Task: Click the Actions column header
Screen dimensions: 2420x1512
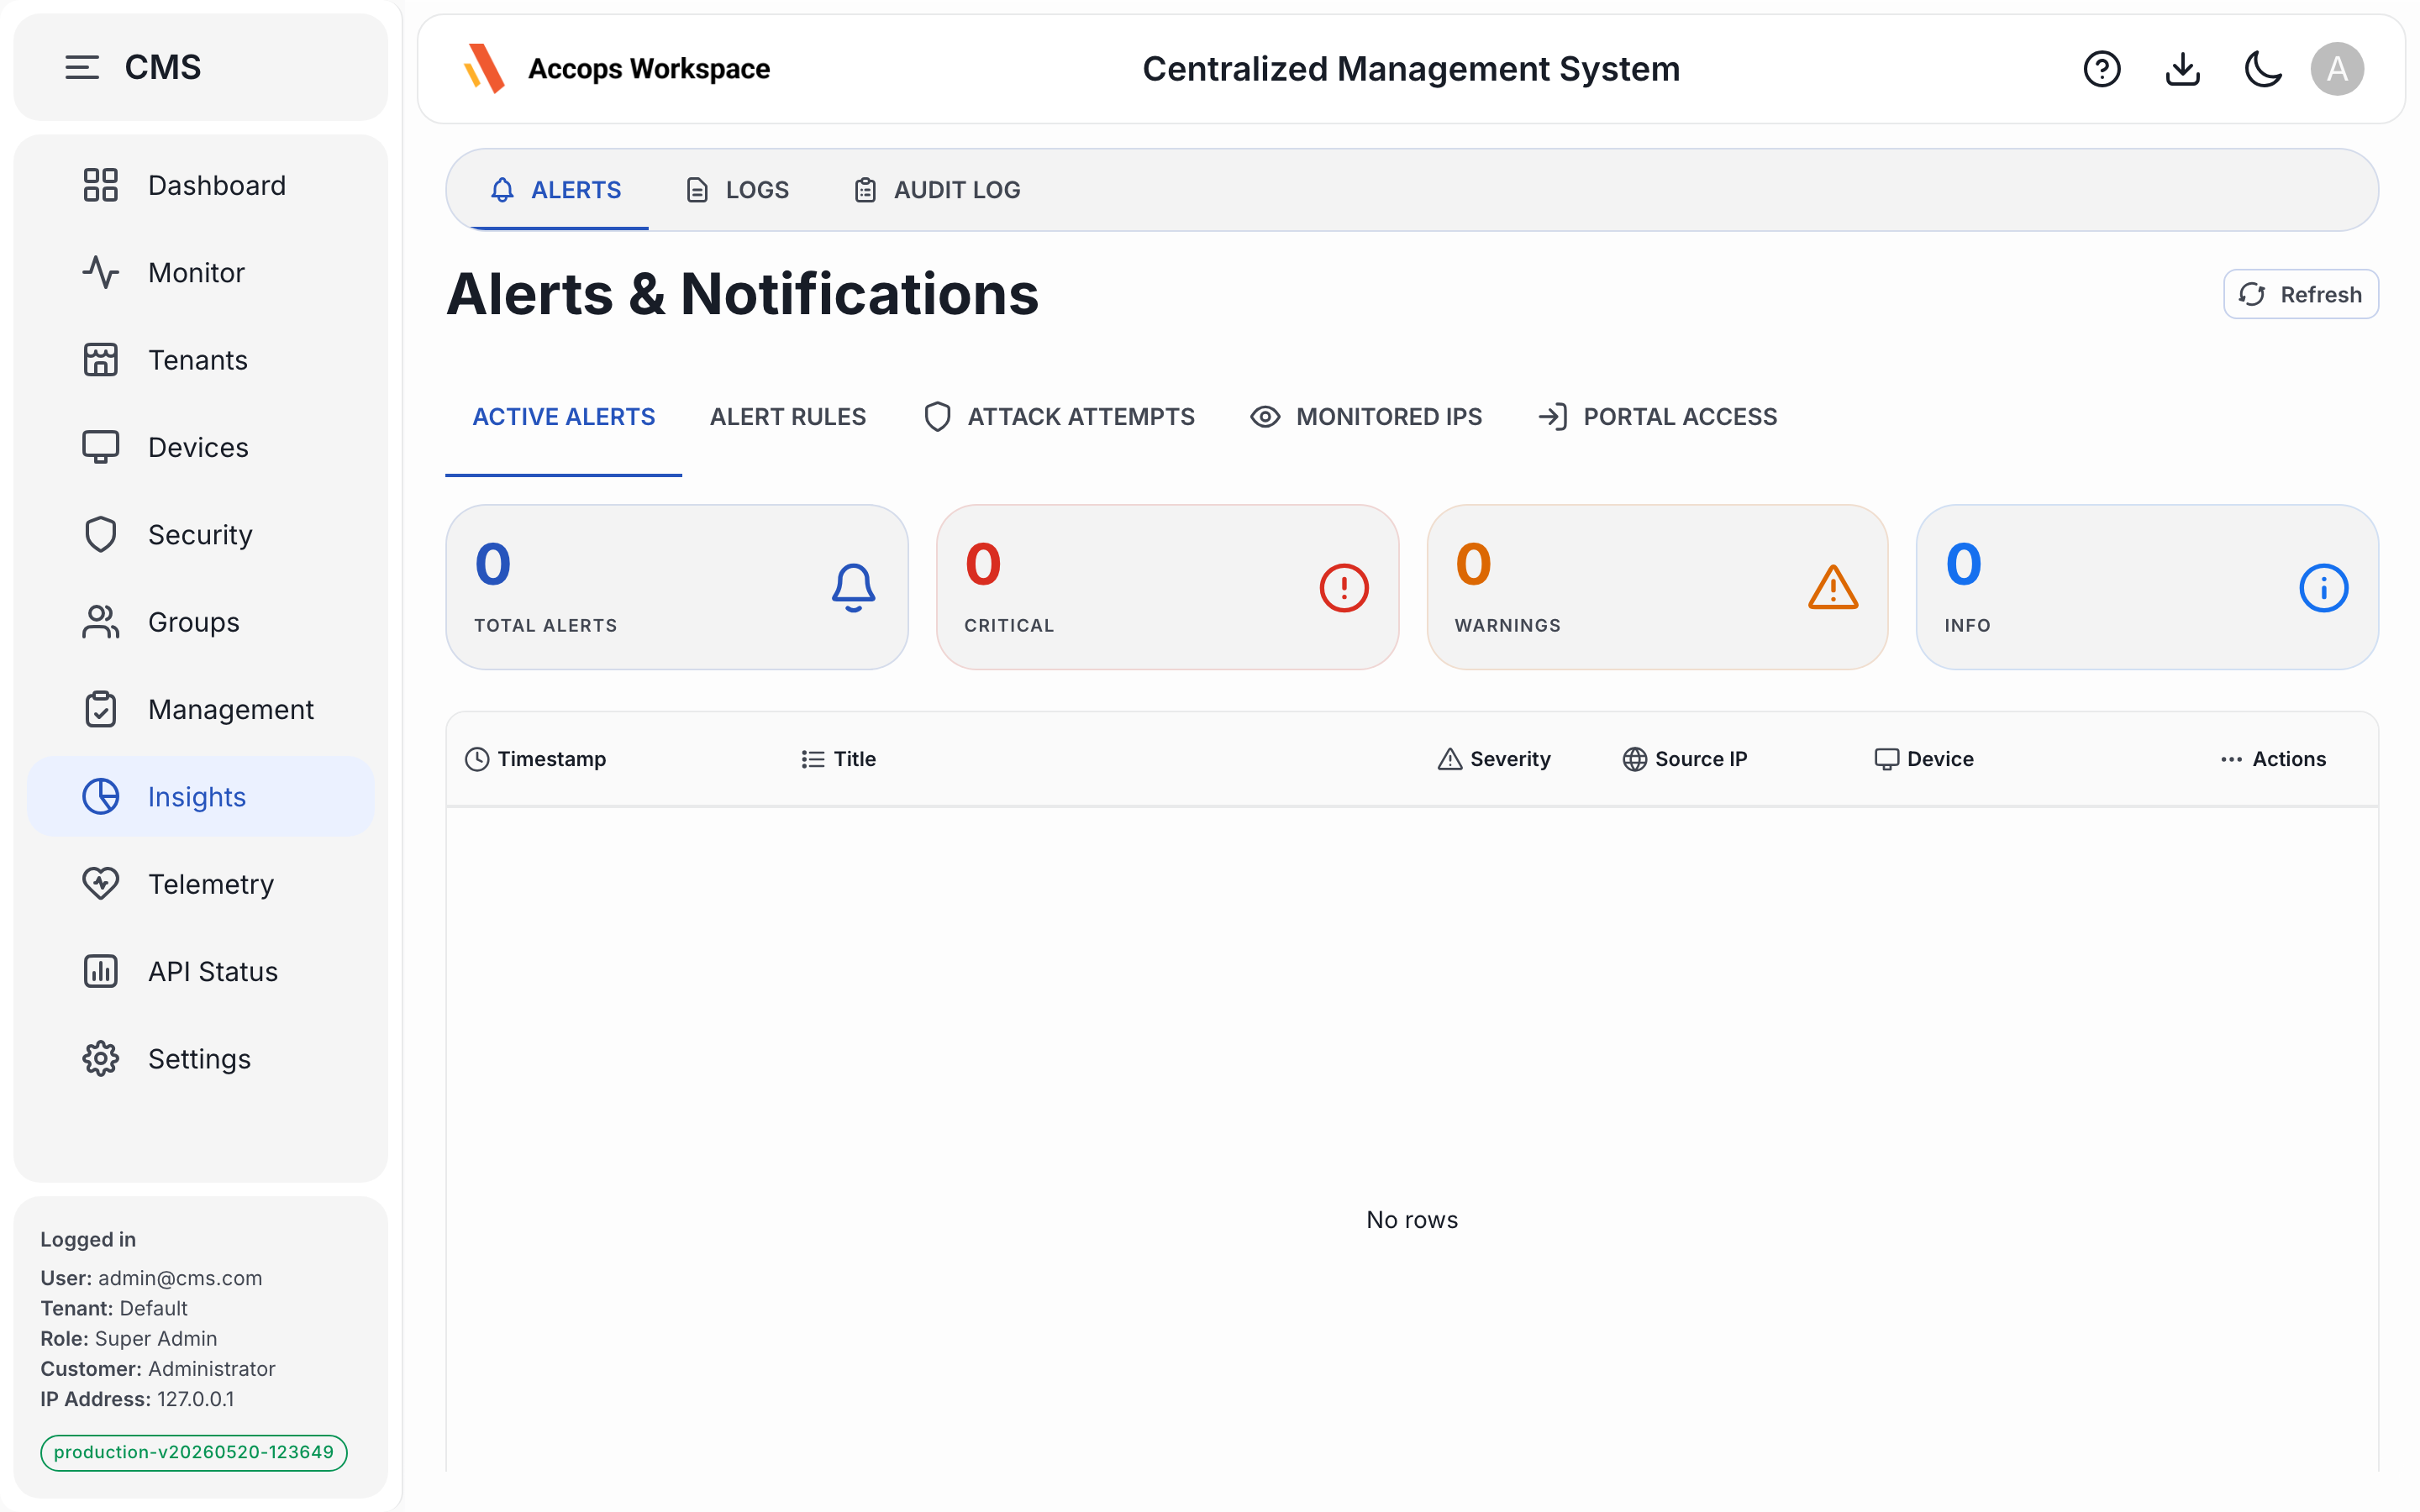Action: click(x=2273, y=759)
